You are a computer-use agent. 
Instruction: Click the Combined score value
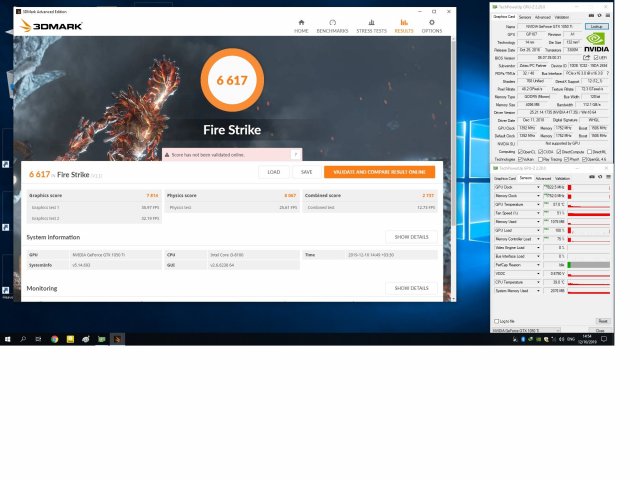(x=428, y=196)
